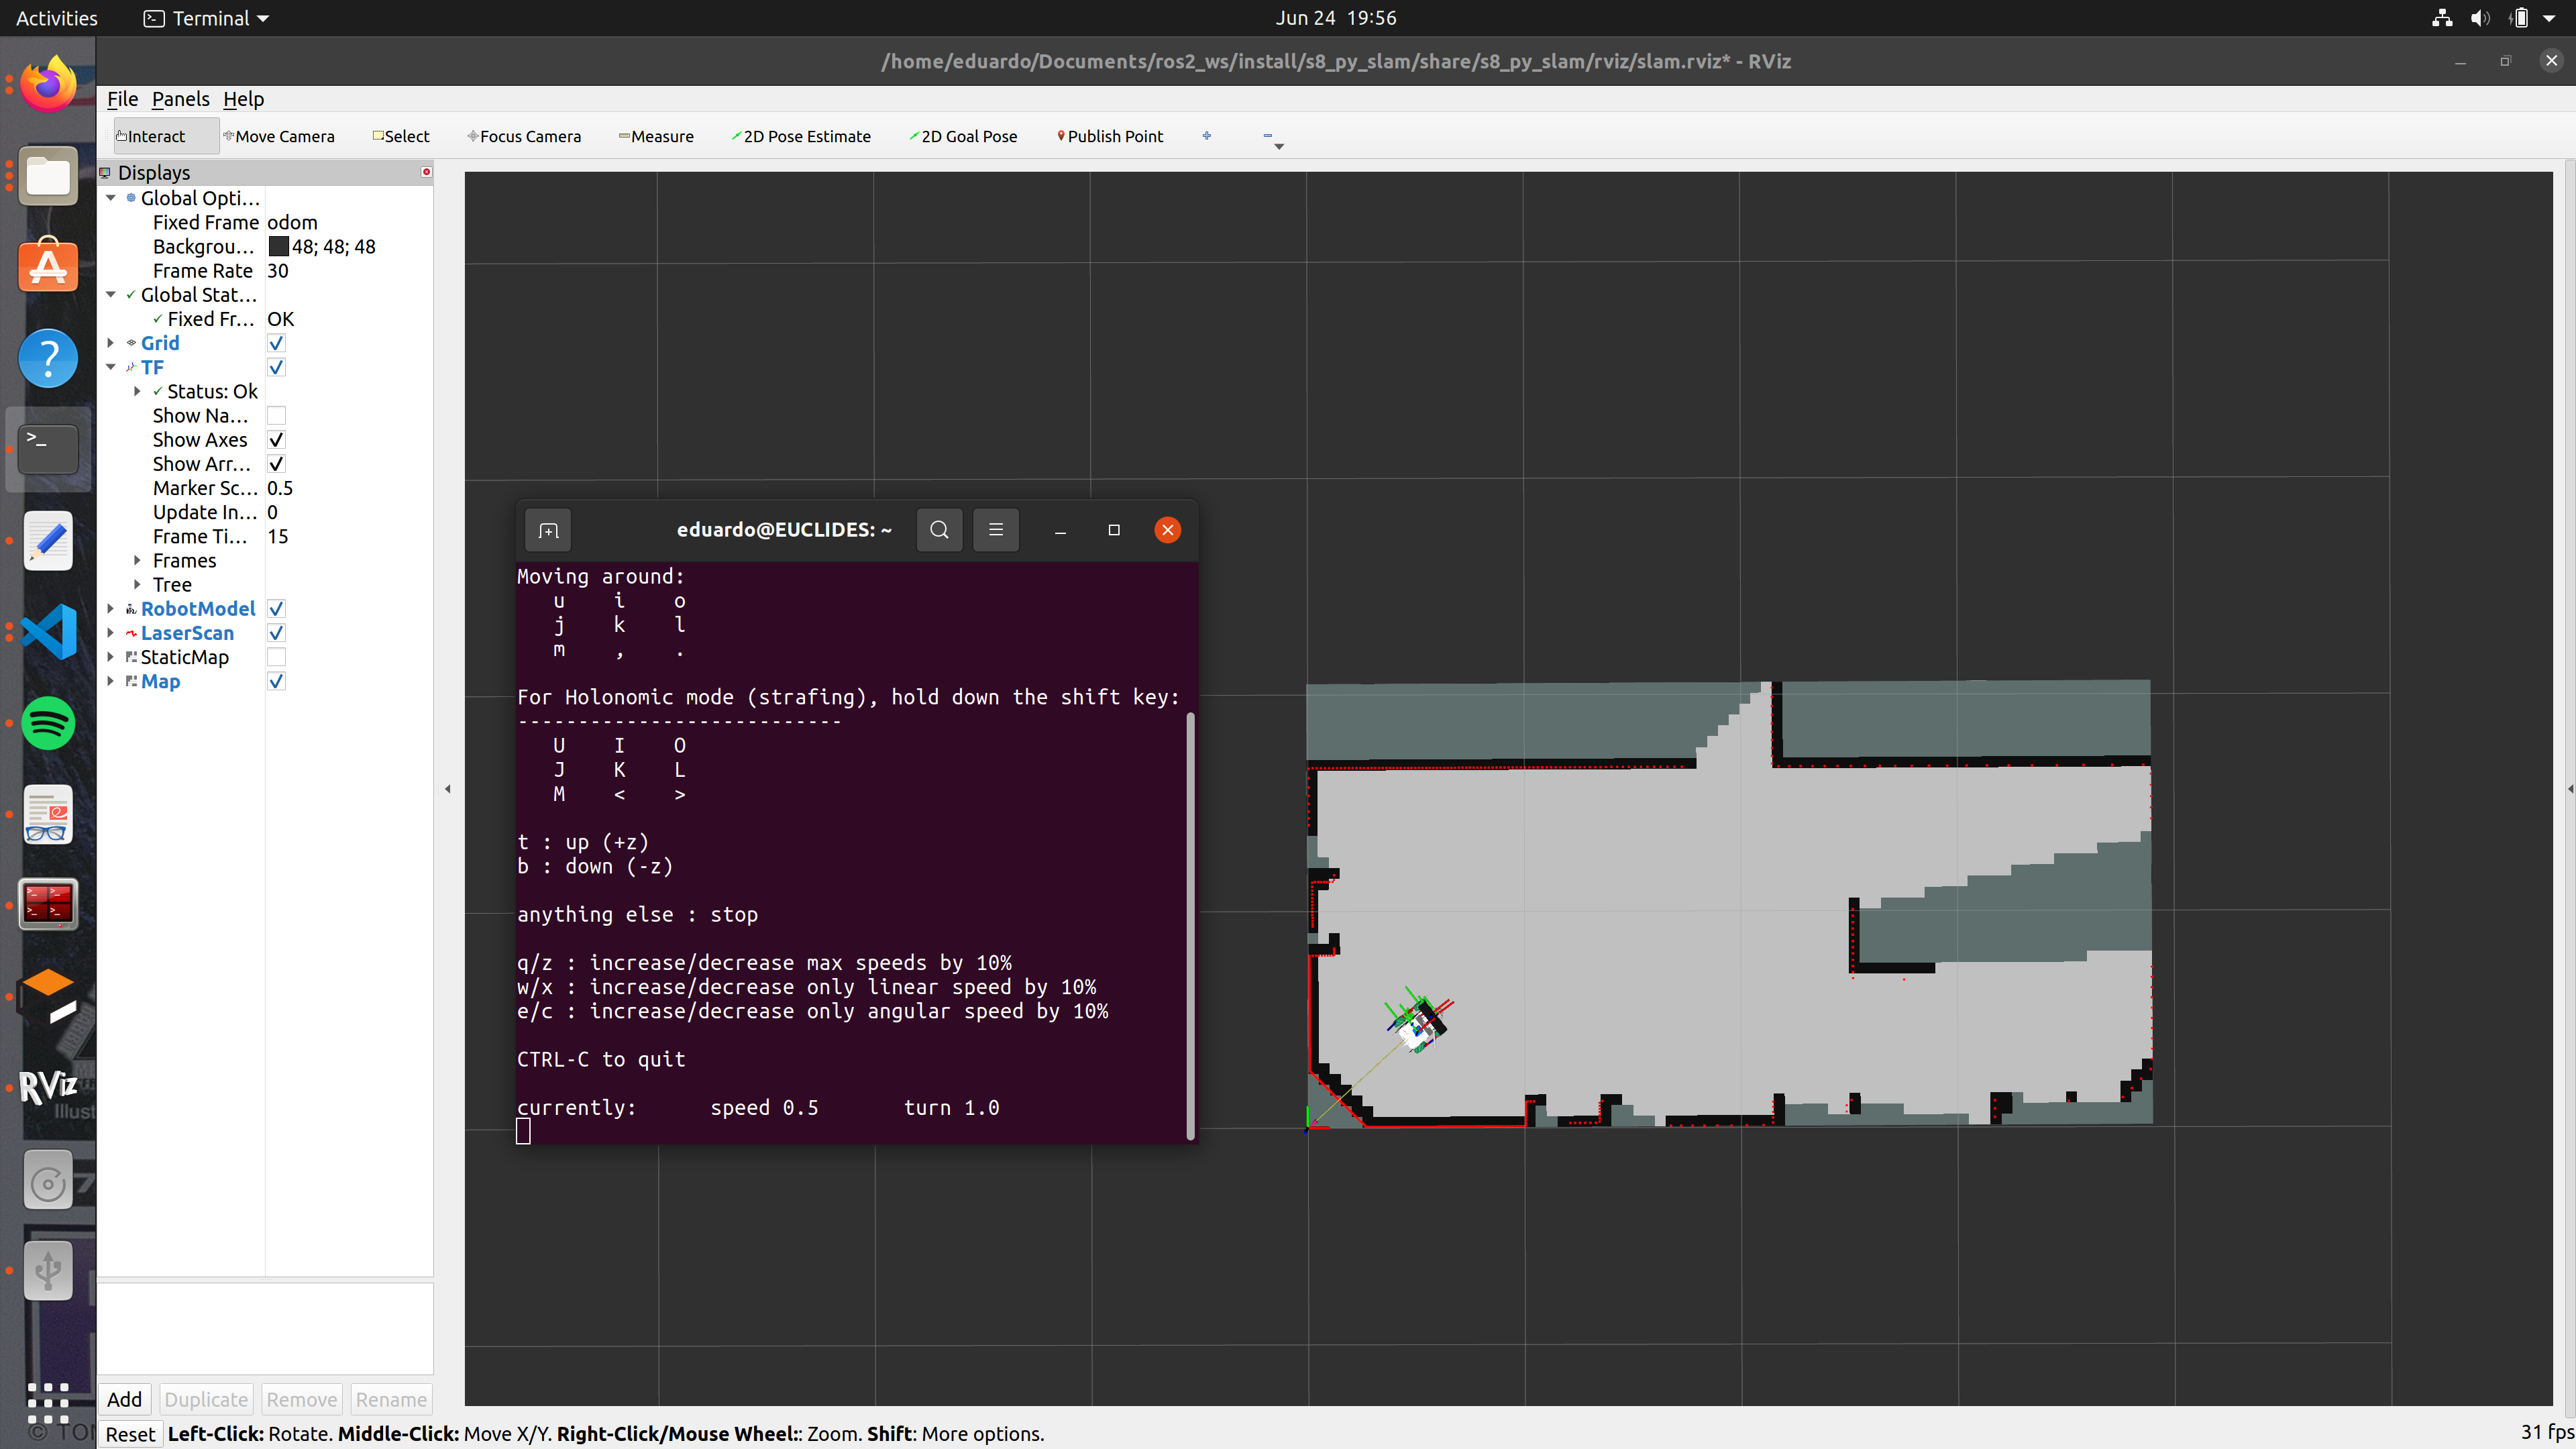Collapse the Global Status tree node
Viewport: 2576px width, 1449px height.
(111, 295)
